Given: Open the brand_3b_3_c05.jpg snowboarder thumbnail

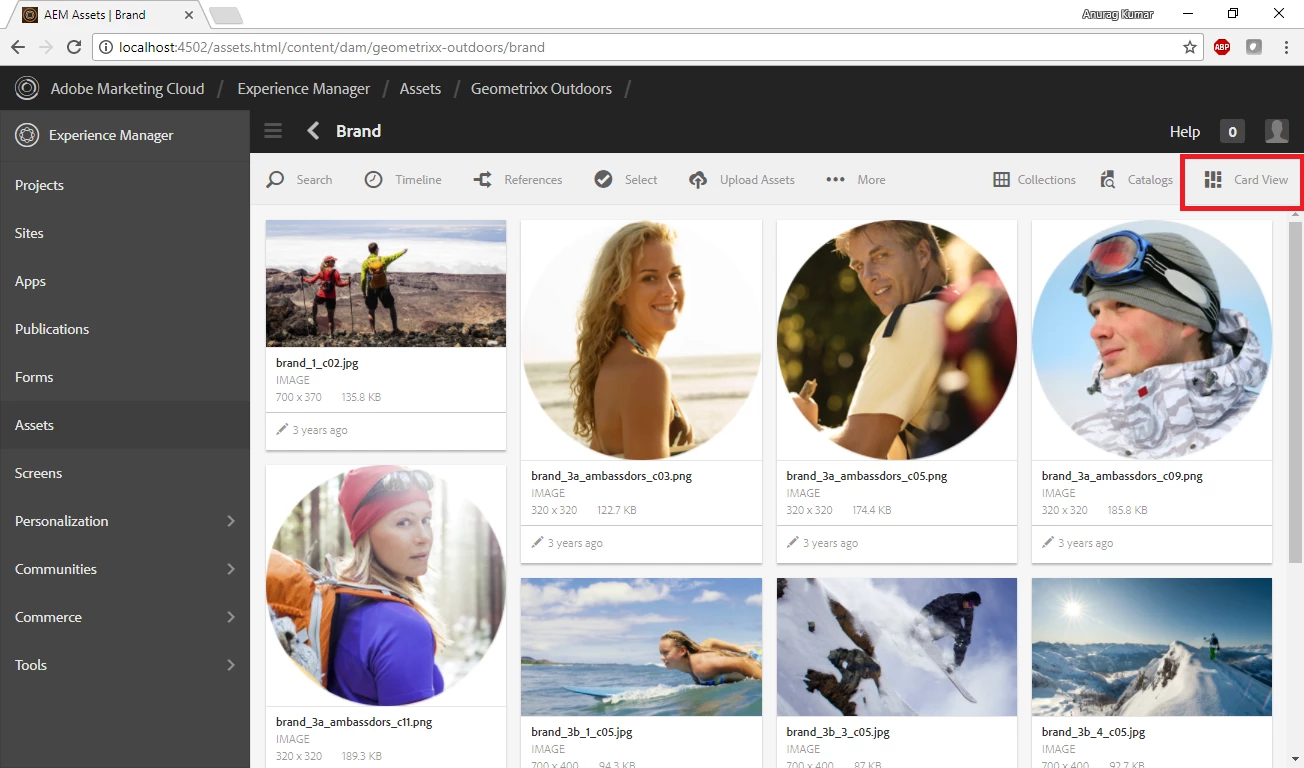Looking at the screenshot, I should click(x=897, y=647).
